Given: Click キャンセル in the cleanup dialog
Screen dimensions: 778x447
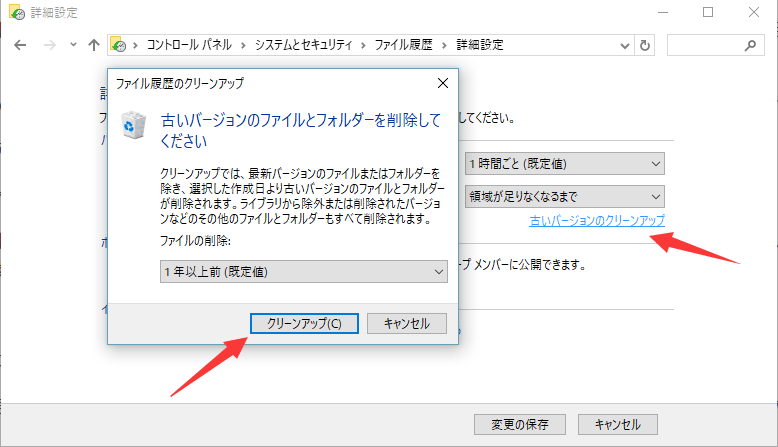Looking at the screenshot, I should pyautogui.click(x=406, y=323).
